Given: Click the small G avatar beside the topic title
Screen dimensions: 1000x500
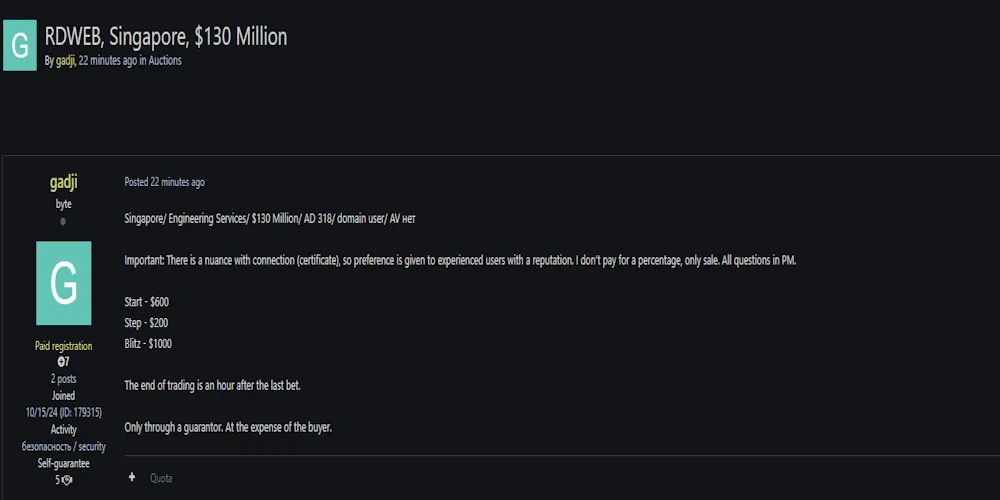Looking at the screenshot, I should (x=19, y=46).
